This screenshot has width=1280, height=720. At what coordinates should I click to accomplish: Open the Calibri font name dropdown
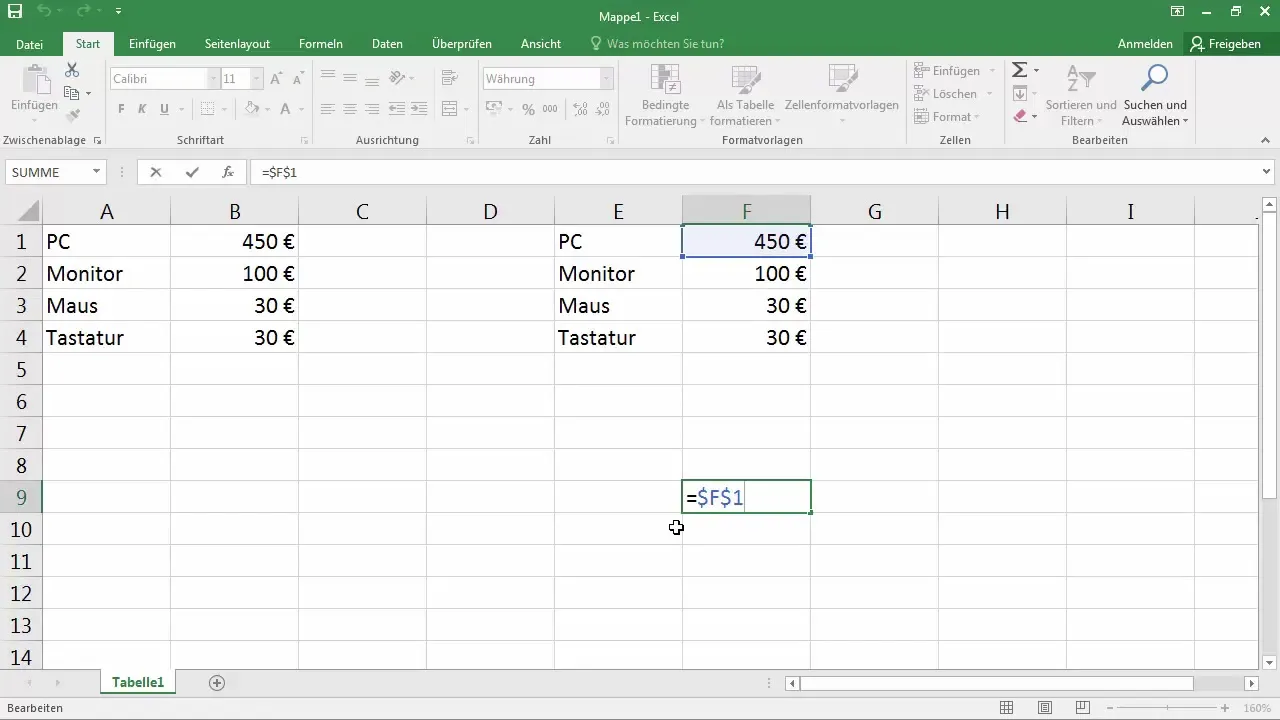click(214, 78)
